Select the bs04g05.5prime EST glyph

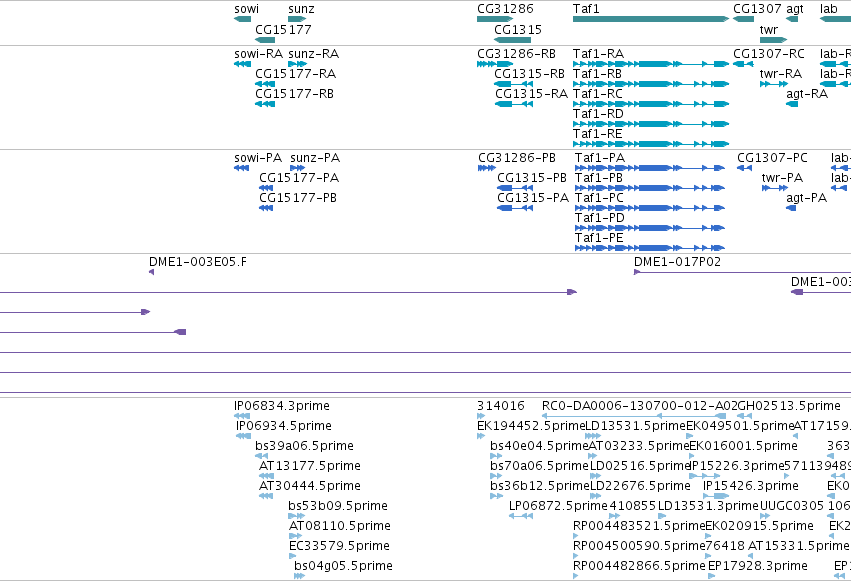tap(300, 577)
